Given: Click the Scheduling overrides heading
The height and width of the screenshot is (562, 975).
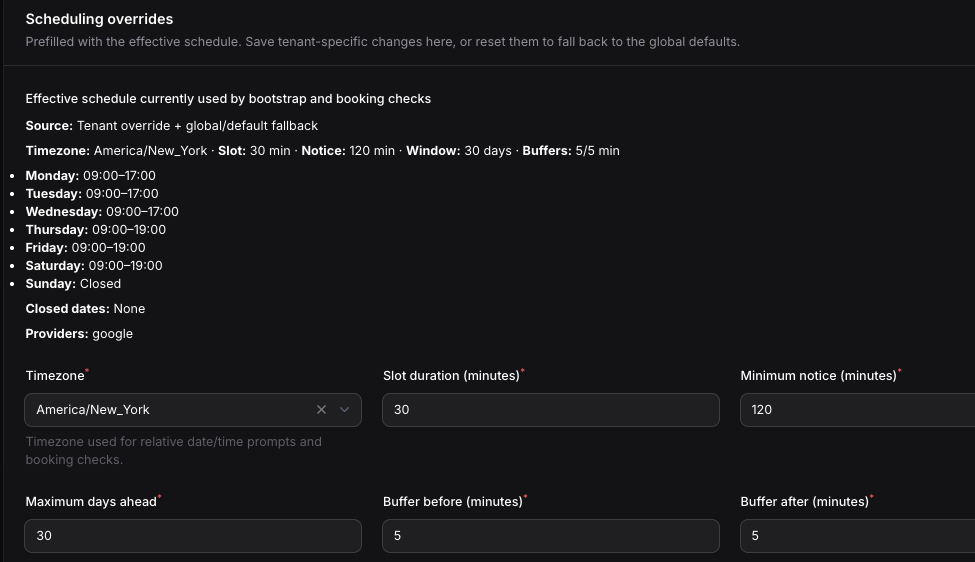Looking at the screenshot, I should [x=99, y=19].
